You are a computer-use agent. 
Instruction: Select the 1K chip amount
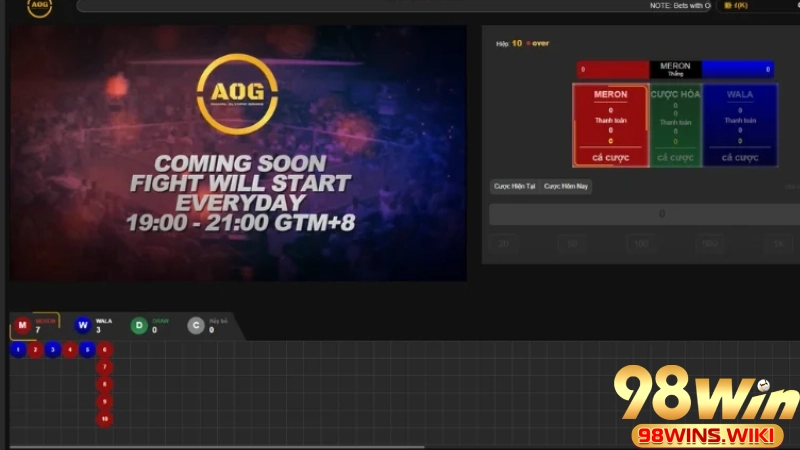(779, 244)
